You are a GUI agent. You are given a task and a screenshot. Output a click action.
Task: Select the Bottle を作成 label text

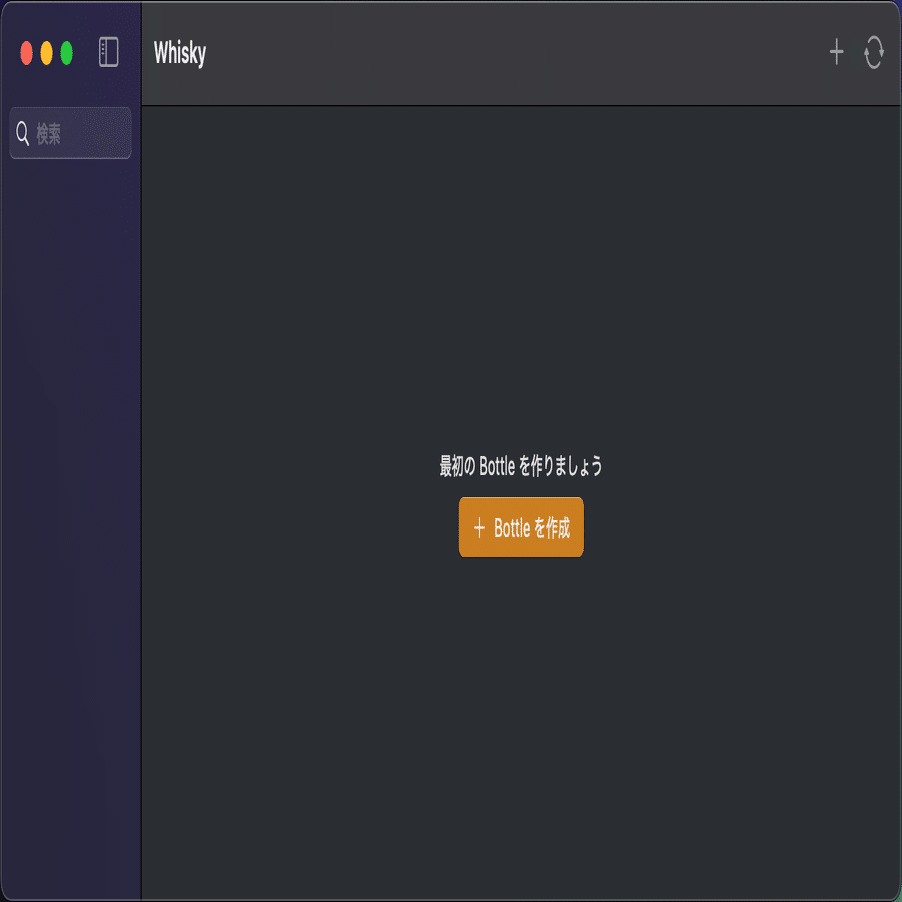tap(532, 528)
